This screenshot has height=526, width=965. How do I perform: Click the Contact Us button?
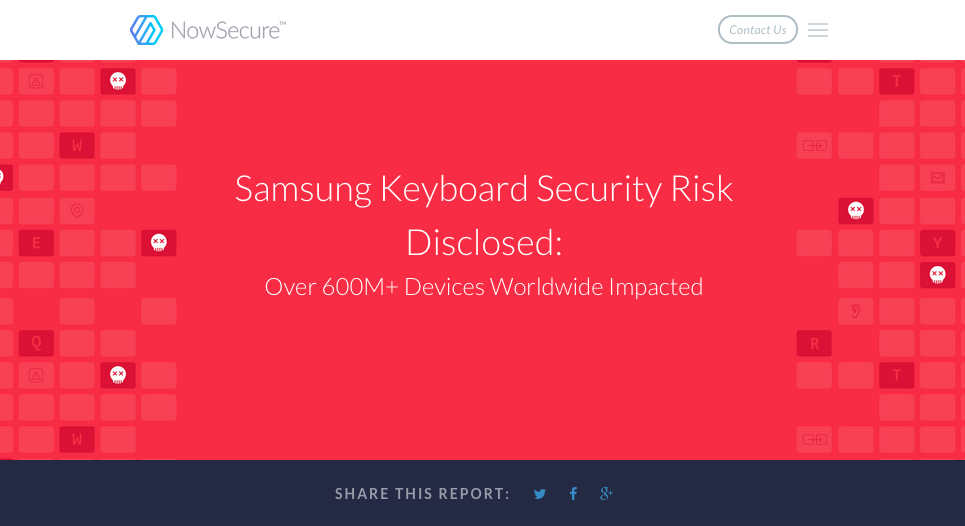point(758,30)
